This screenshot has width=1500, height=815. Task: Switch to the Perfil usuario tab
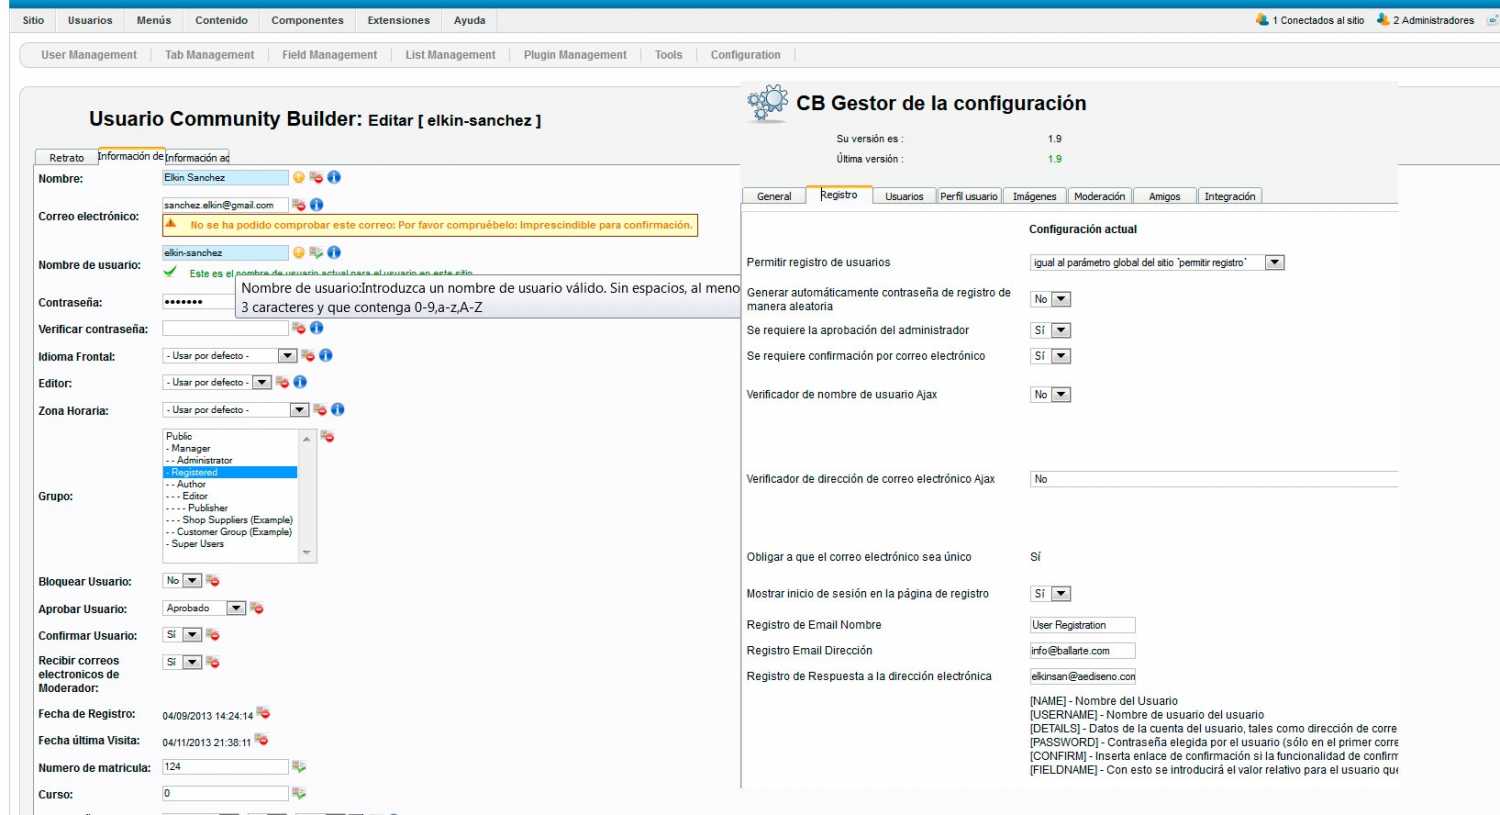(968, 196)
